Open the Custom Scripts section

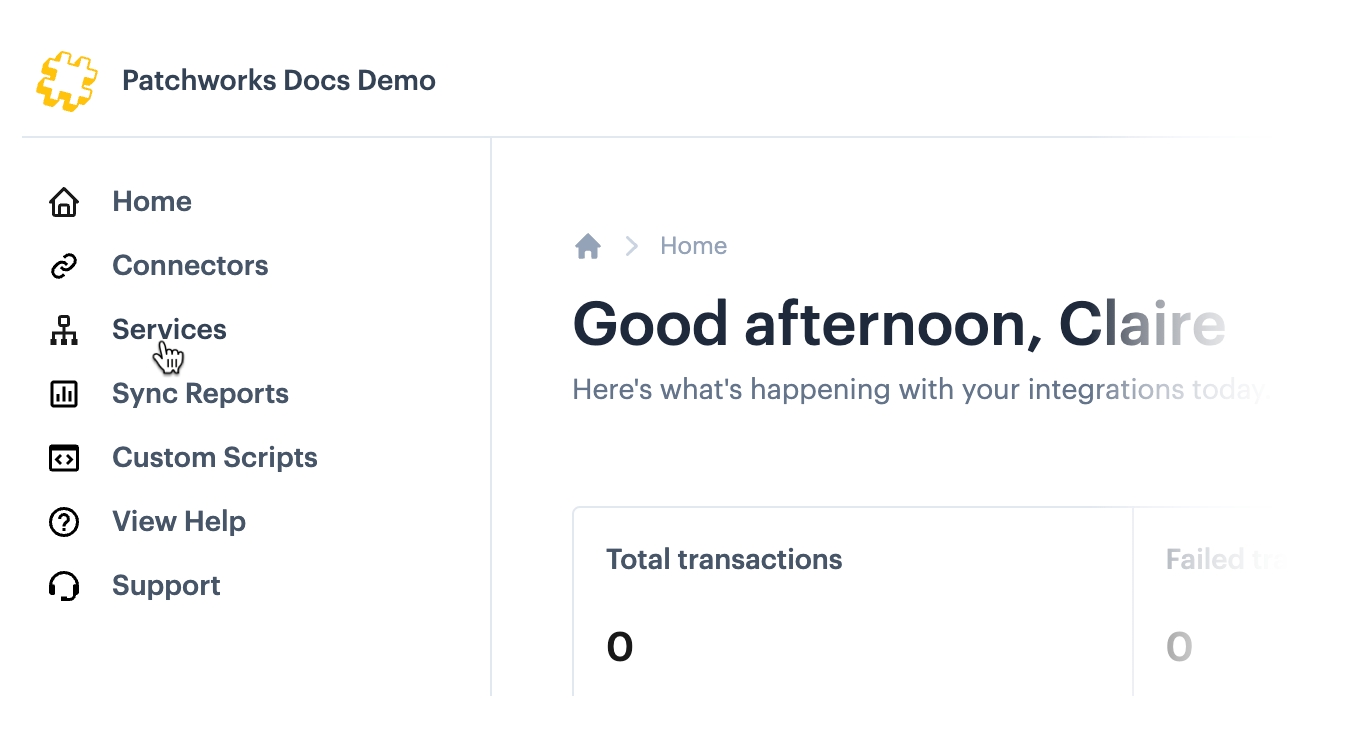[215, 458]
